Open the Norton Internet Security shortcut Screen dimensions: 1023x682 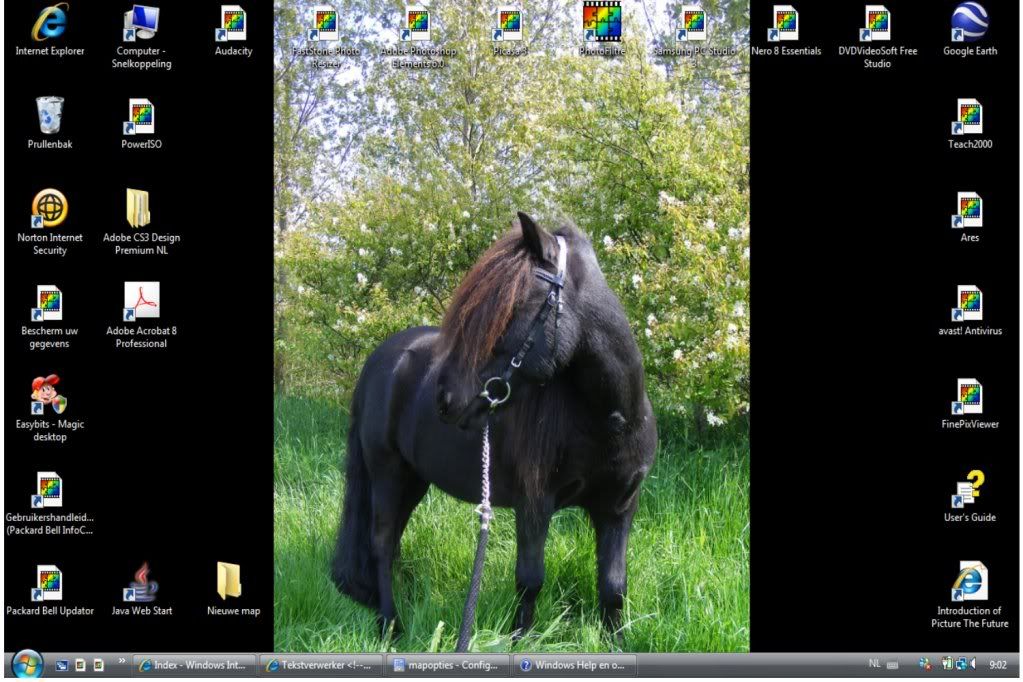click(49, 210)
